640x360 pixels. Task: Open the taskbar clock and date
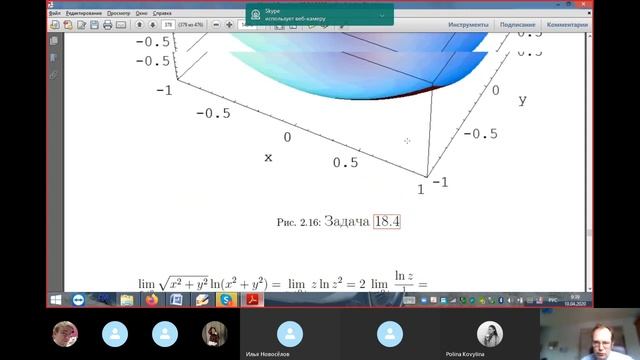(575, 300)
